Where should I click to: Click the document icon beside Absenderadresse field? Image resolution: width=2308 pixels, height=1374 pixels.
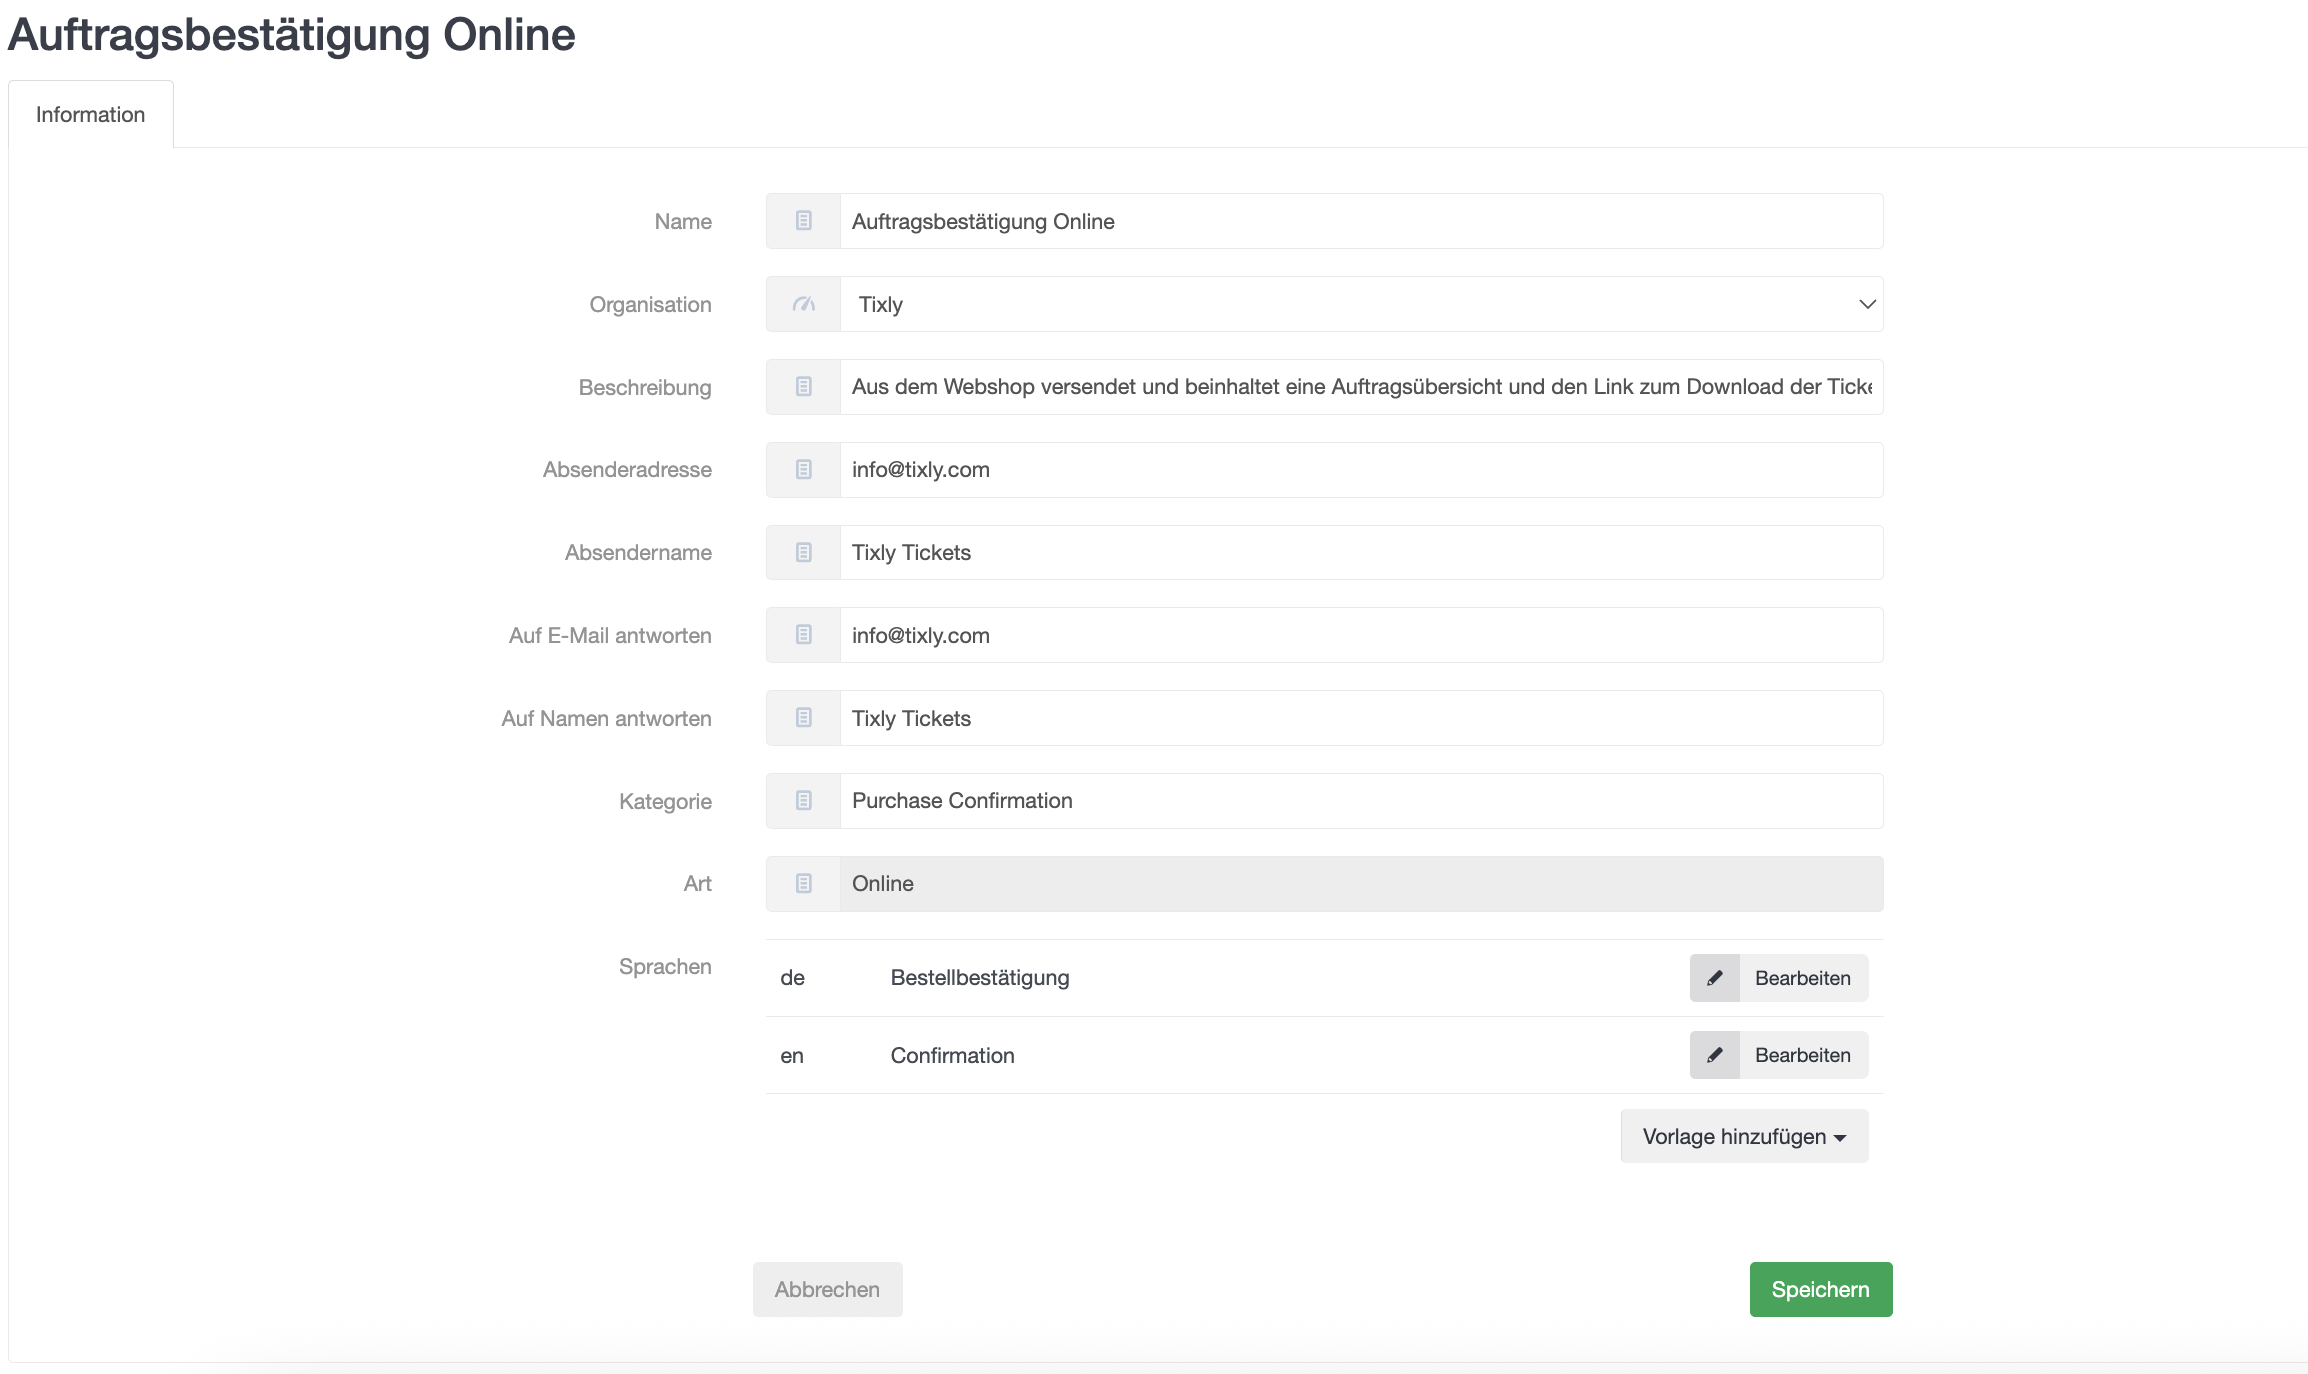(x=803, y=470)
